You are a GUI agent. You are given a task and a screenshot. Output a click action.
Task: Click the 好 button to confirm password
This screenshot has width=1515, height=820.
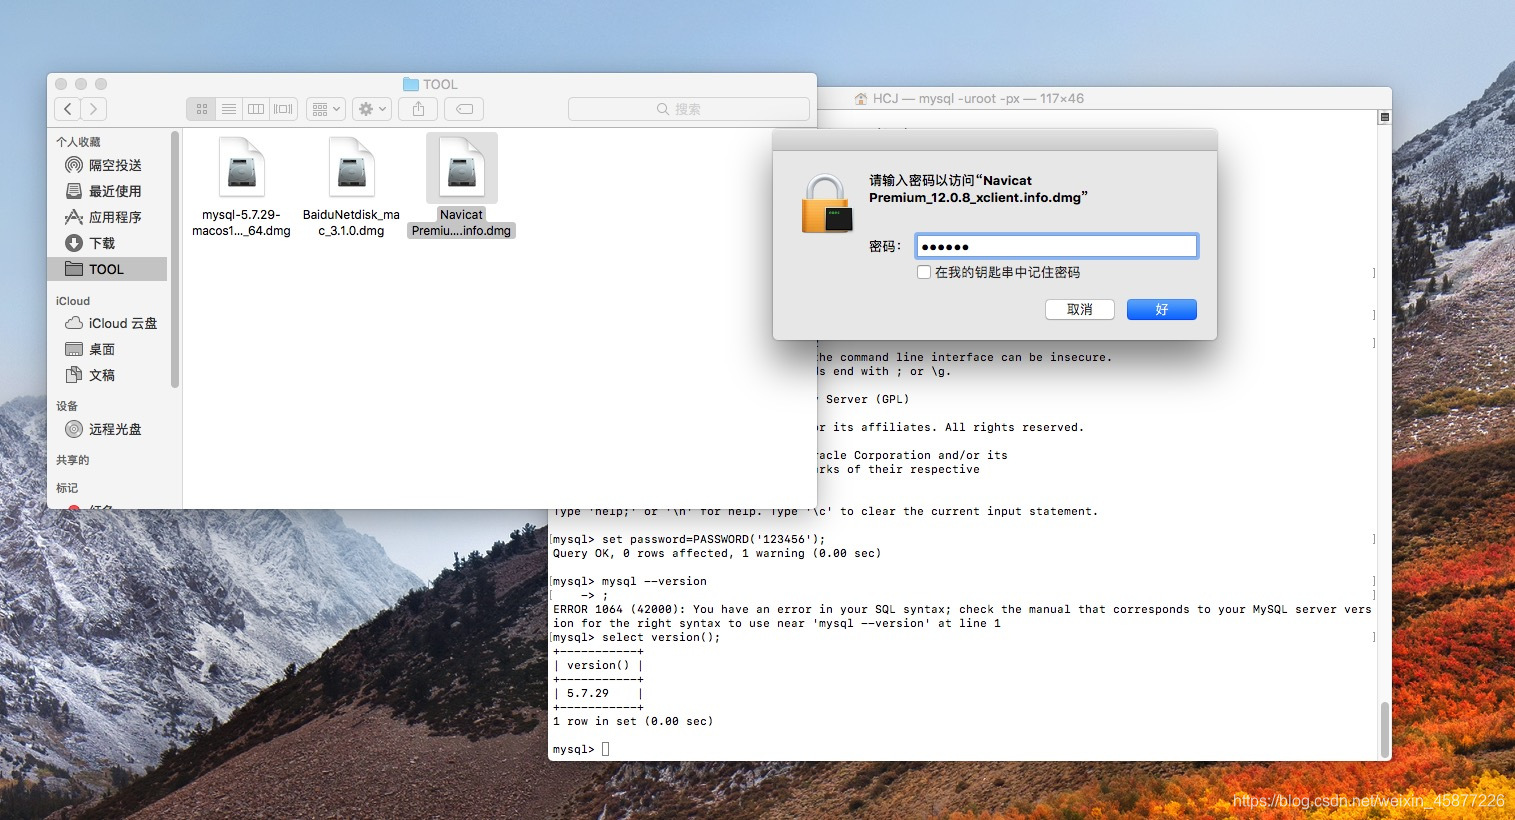coord(1162,310)
